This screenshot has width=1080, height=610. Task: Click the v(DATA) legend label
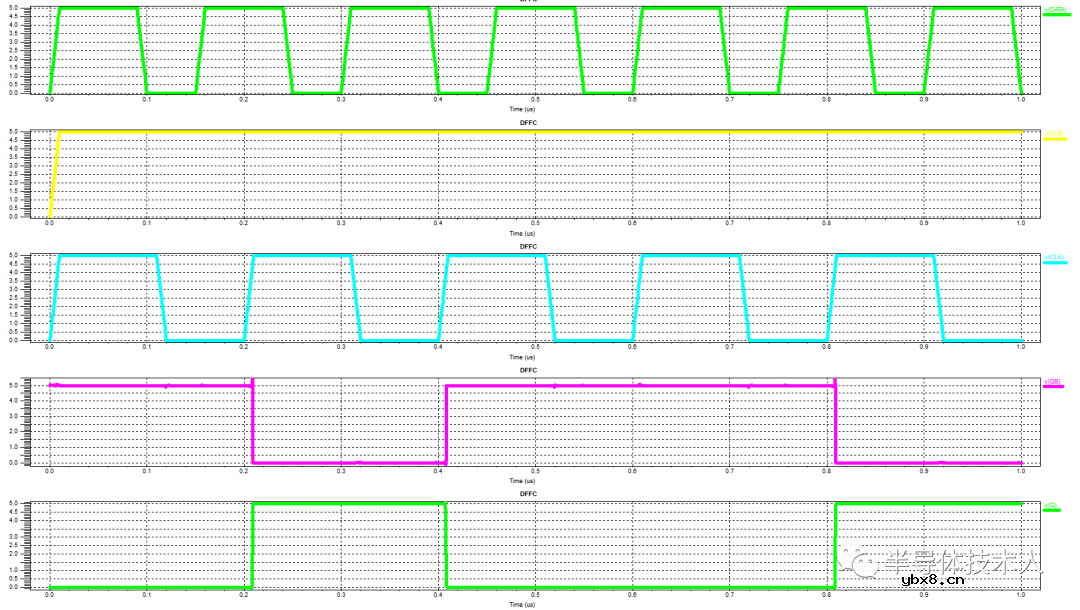[1056, 10]
